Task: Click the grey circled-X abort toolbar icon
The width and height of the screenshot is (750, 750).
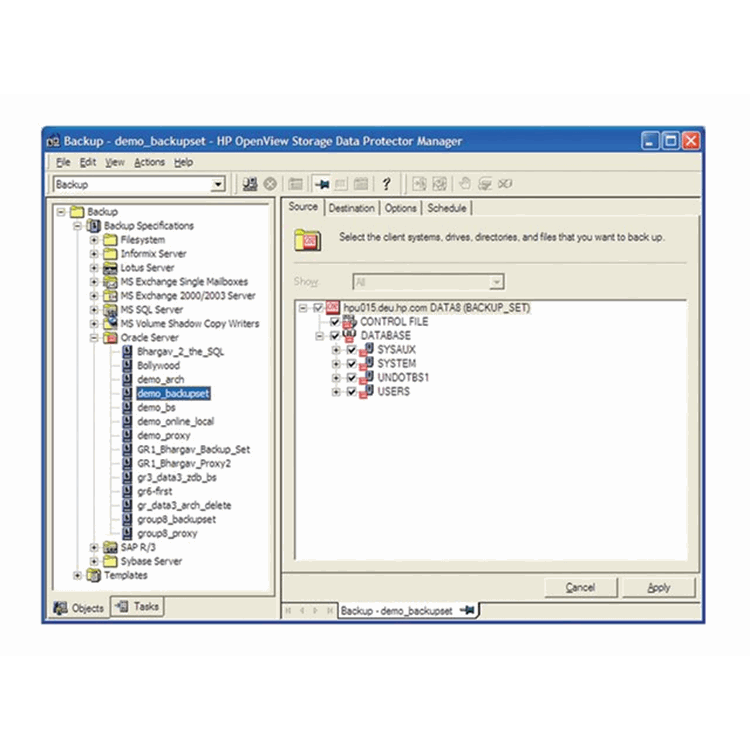Action: [270, 184]
